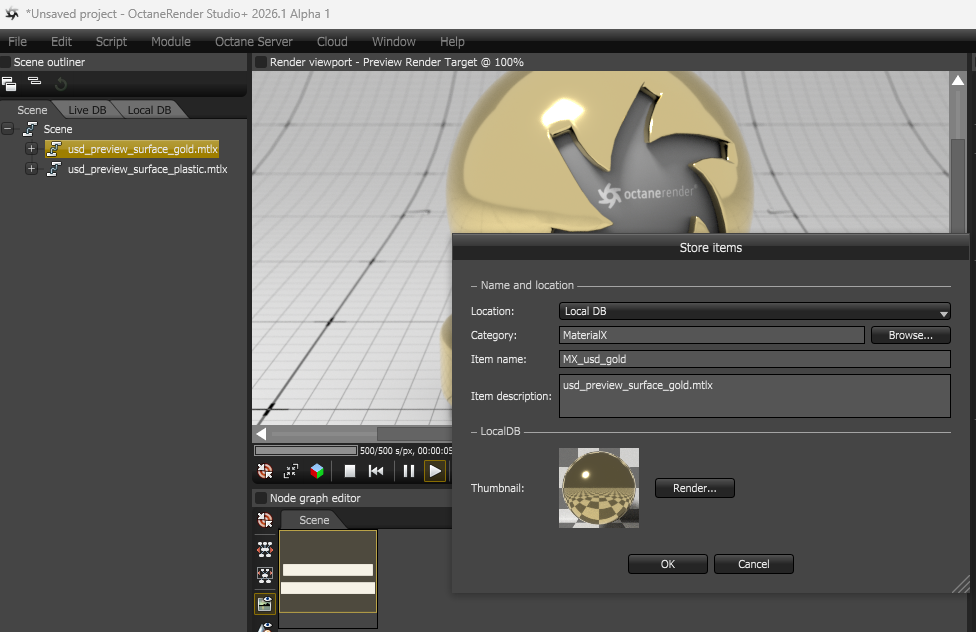Viewport: 976px width, 632px height.
Task: Open the Help menu
Action: [452, 42]
